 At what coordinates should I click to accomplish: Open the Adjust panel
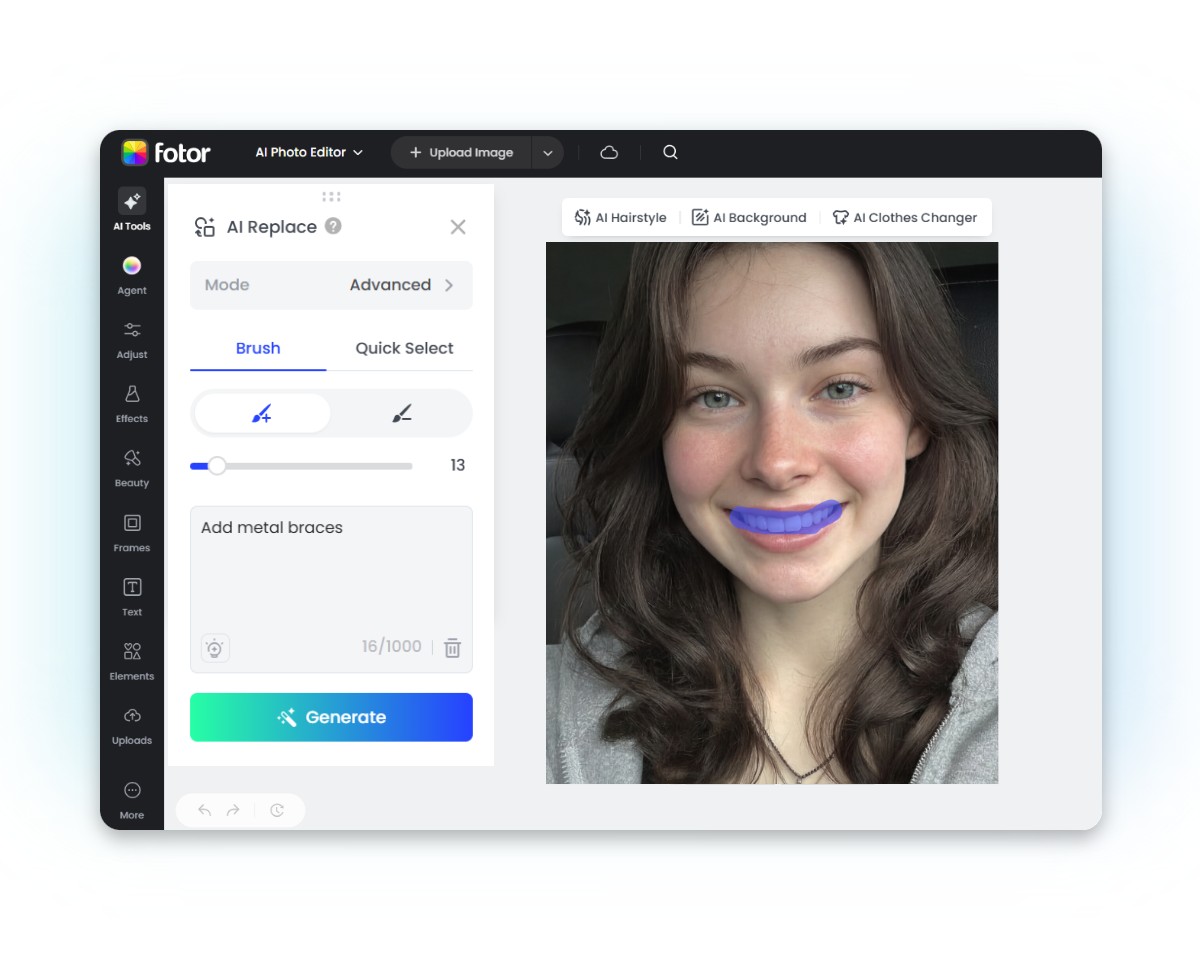pos(132,338)
